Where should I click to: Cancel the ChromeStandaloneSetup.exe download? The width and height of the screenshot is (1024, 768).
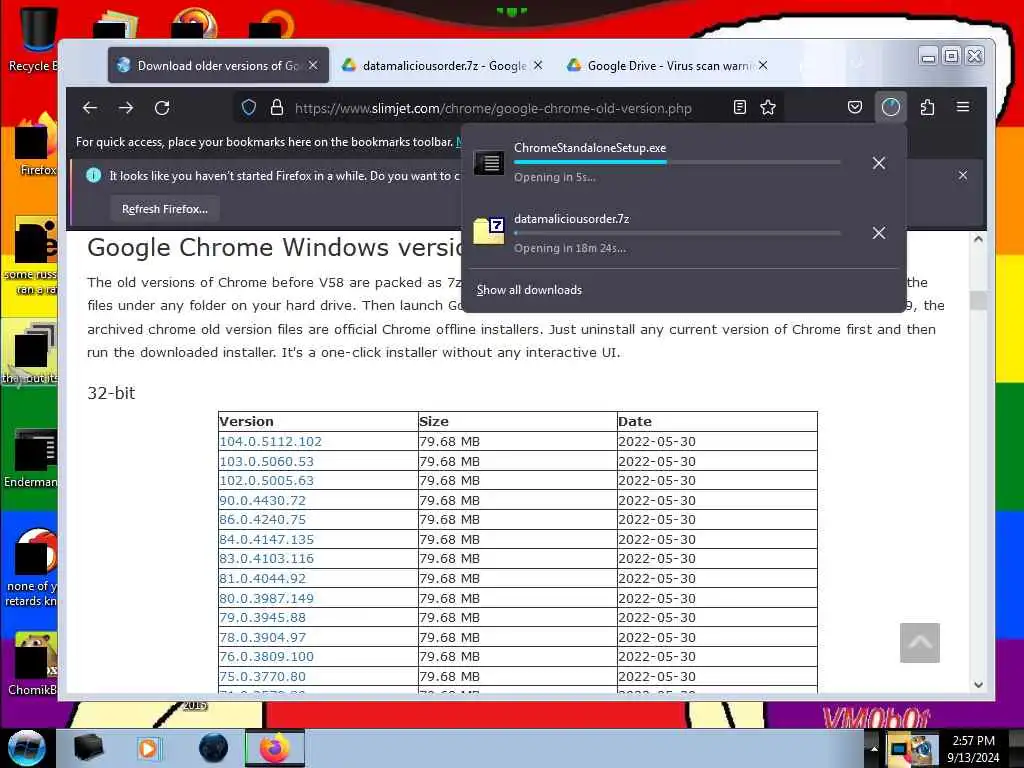(x=879, y=163)
